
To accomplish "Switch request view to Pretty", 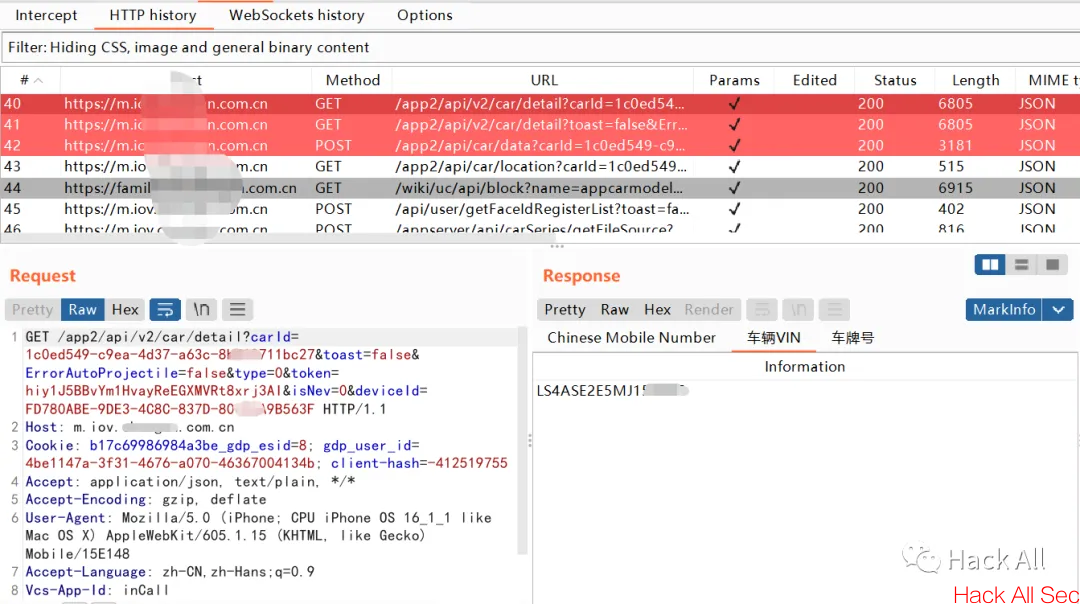I will 32,310.
